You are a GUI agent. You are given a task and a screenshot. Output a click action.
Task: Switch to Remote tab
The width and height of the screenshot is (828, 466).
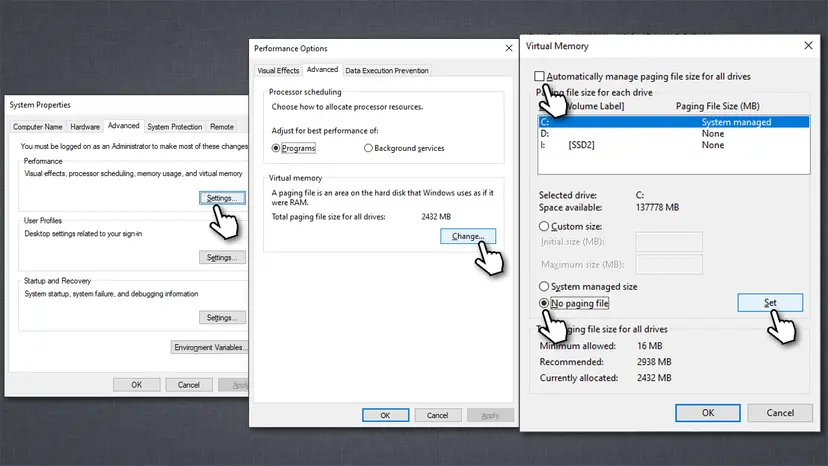coord(222,127)
